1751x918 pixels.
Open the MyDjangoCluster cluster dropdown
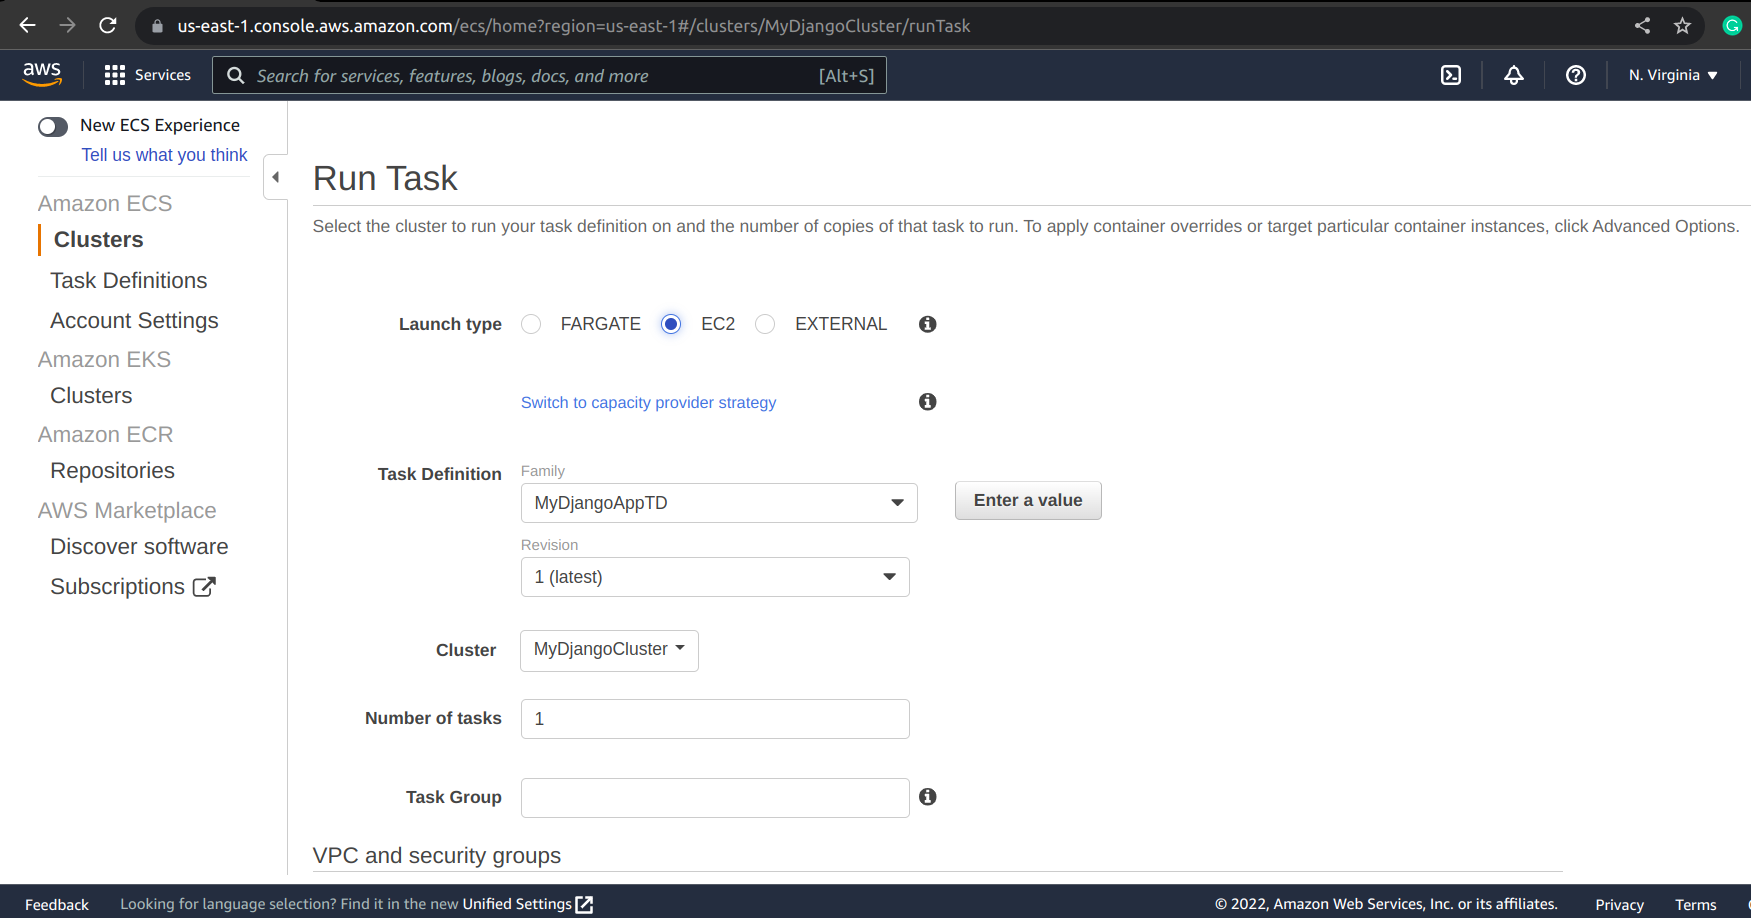(x=609, y=650)
